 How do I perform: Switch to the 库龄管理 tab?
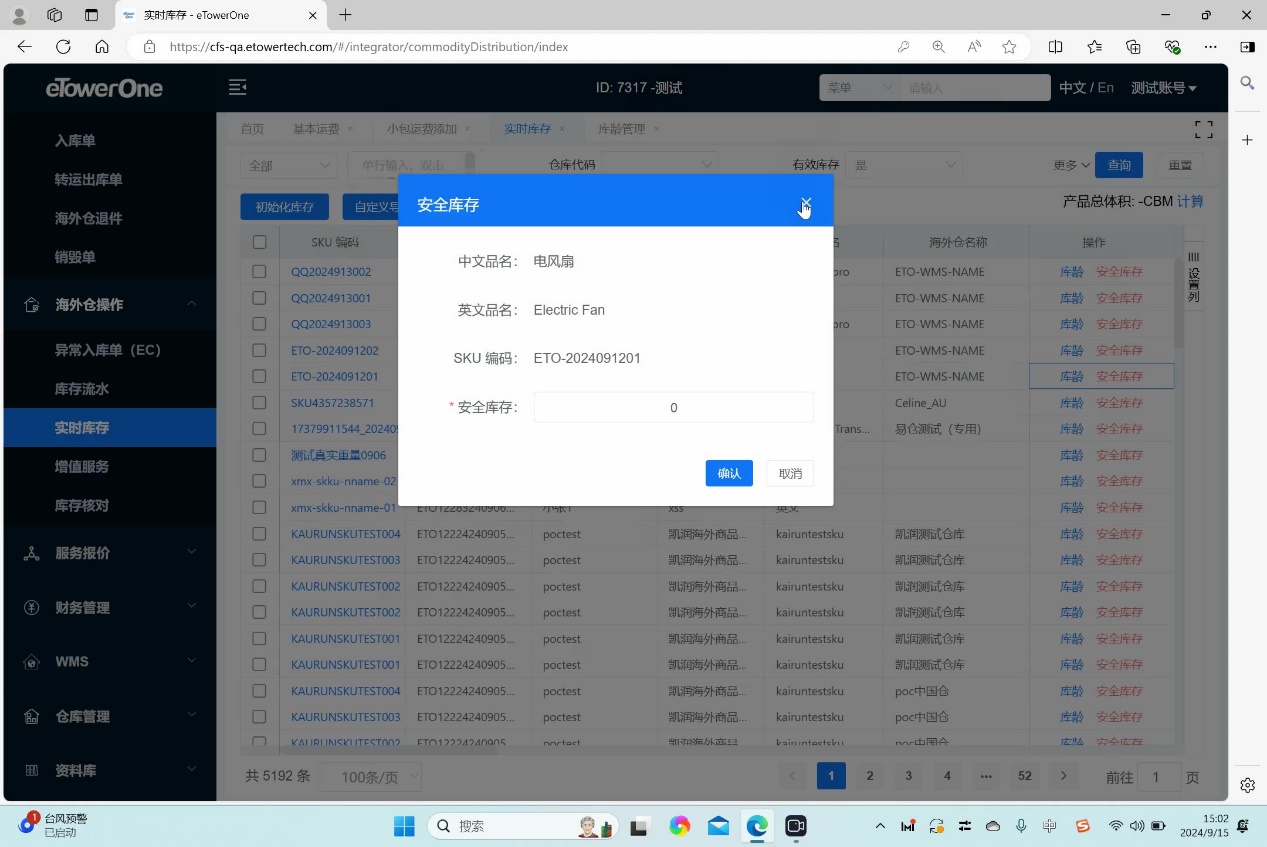tap(621, 129)
